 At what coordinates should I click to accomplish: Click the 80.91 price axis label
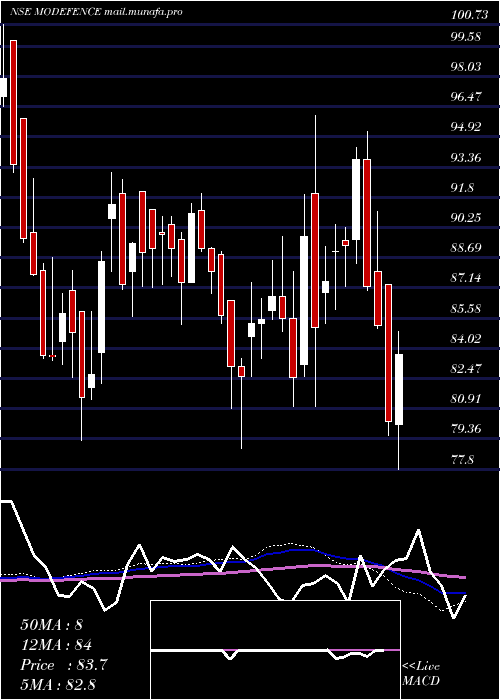pos(466,399)
